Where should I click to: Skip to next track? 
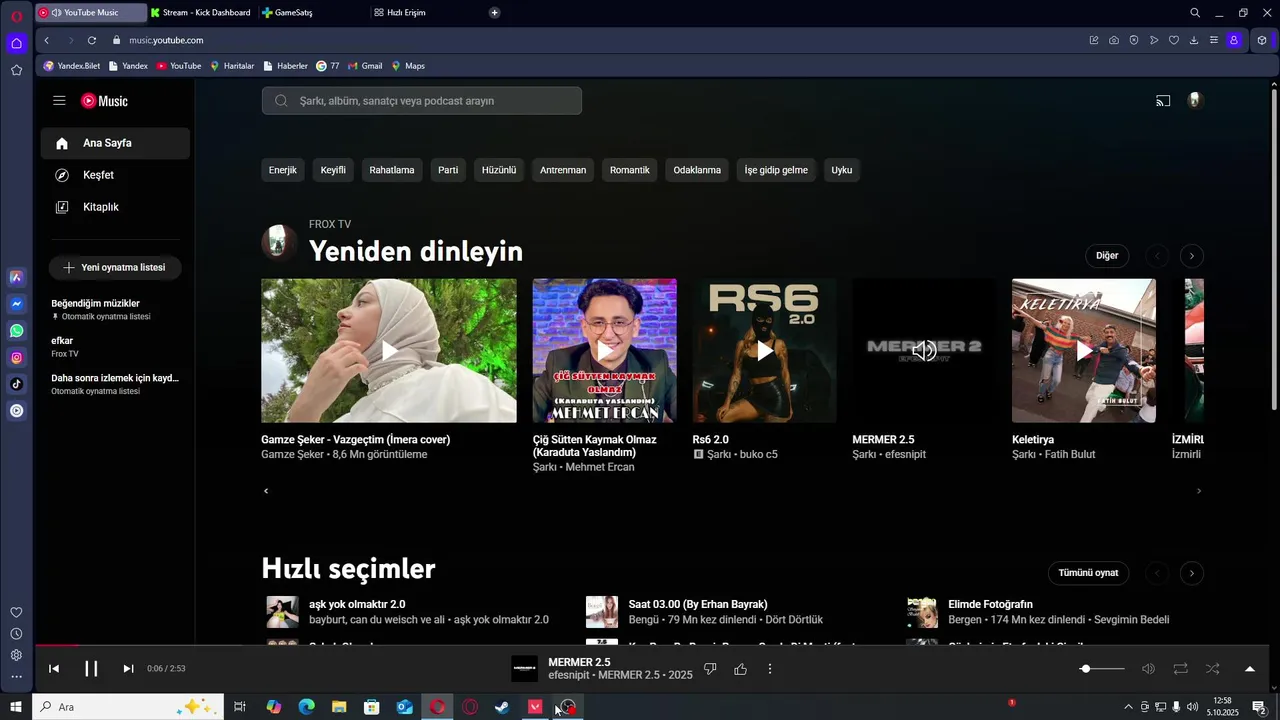click(x=128, y=668)
